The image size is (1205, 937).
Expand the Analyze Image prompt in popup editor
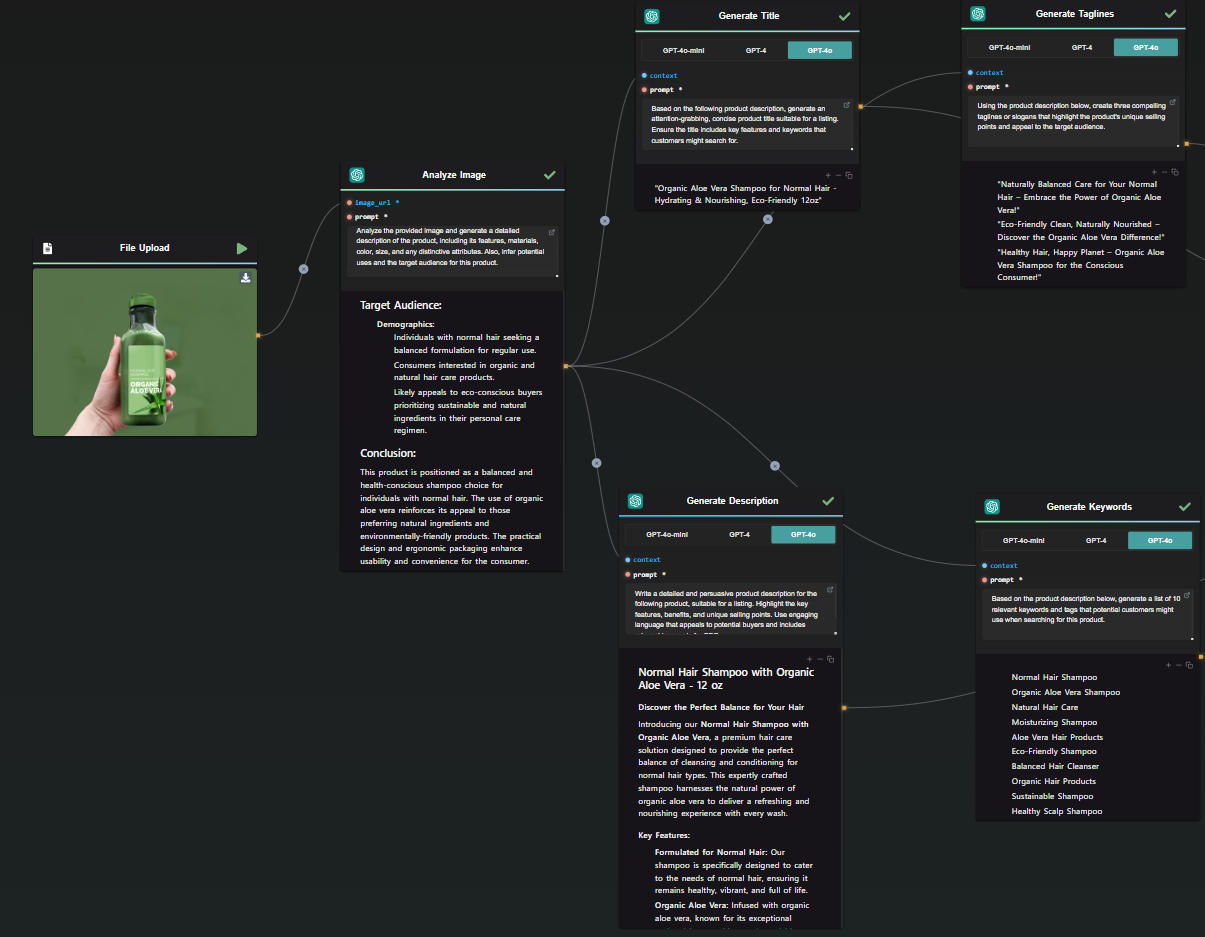pyautogui.click(x=552, y=232)
